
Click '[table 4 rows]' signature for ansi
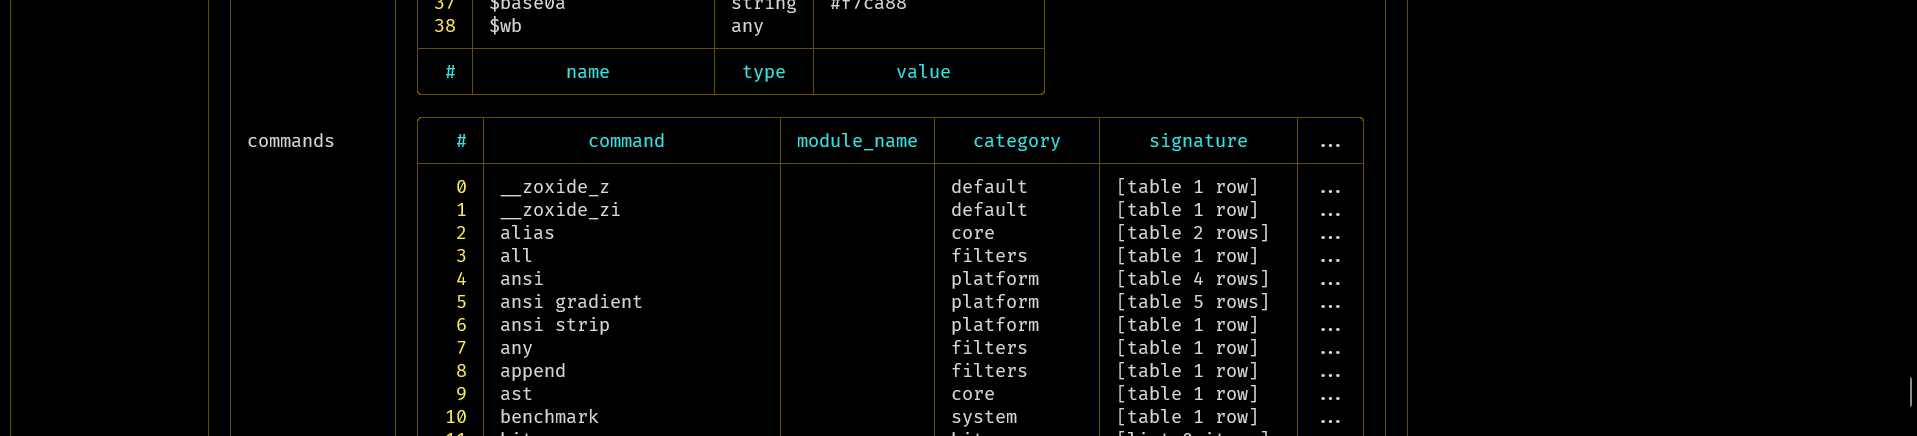[1193, 279]
